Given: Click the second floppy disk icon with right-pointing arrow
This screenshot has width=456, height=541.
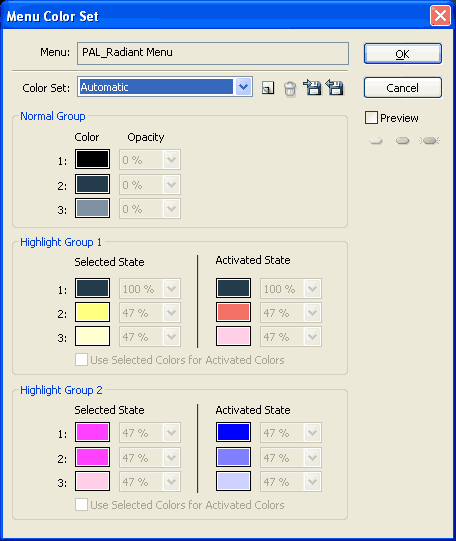Looking at the screenshot, I should coord(335,87).
